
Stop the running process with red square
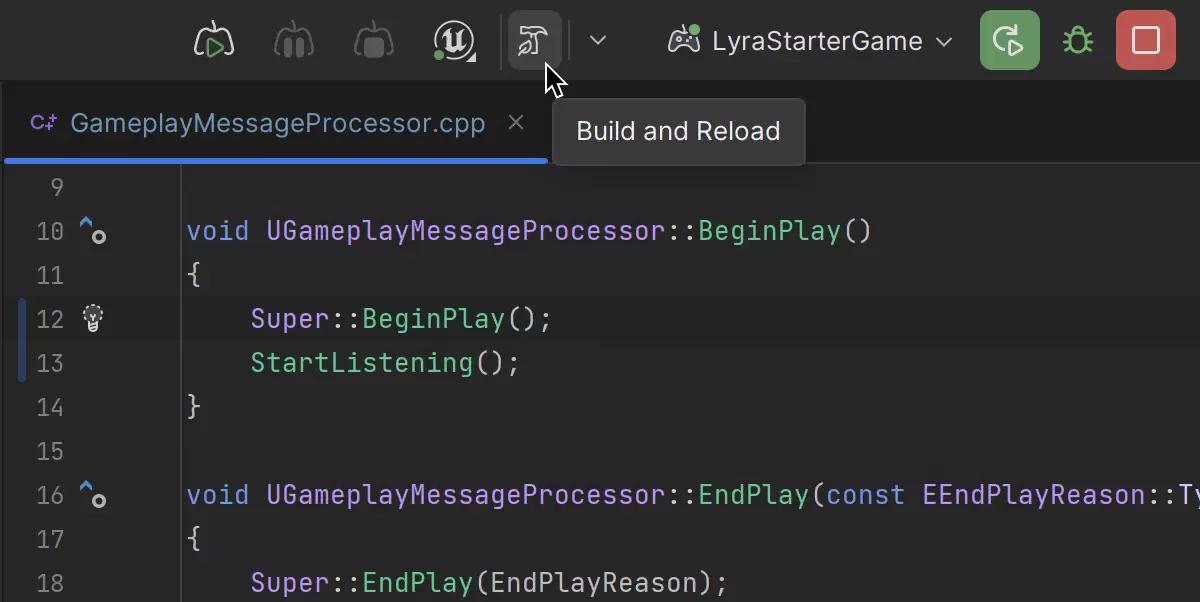point(1145,41)
